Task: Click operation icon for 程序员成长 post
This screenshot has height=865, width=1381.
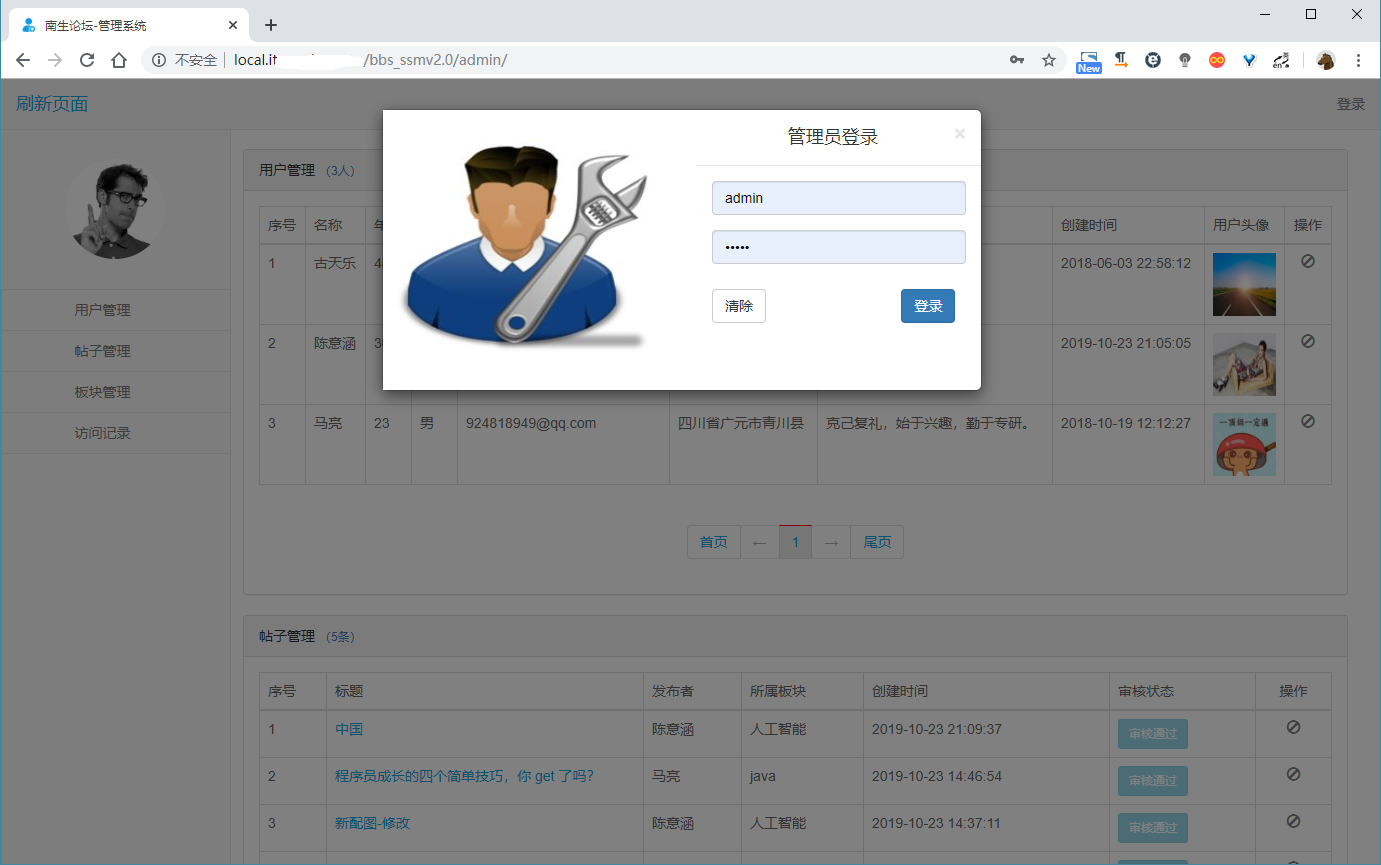Action: [1293, 773]
